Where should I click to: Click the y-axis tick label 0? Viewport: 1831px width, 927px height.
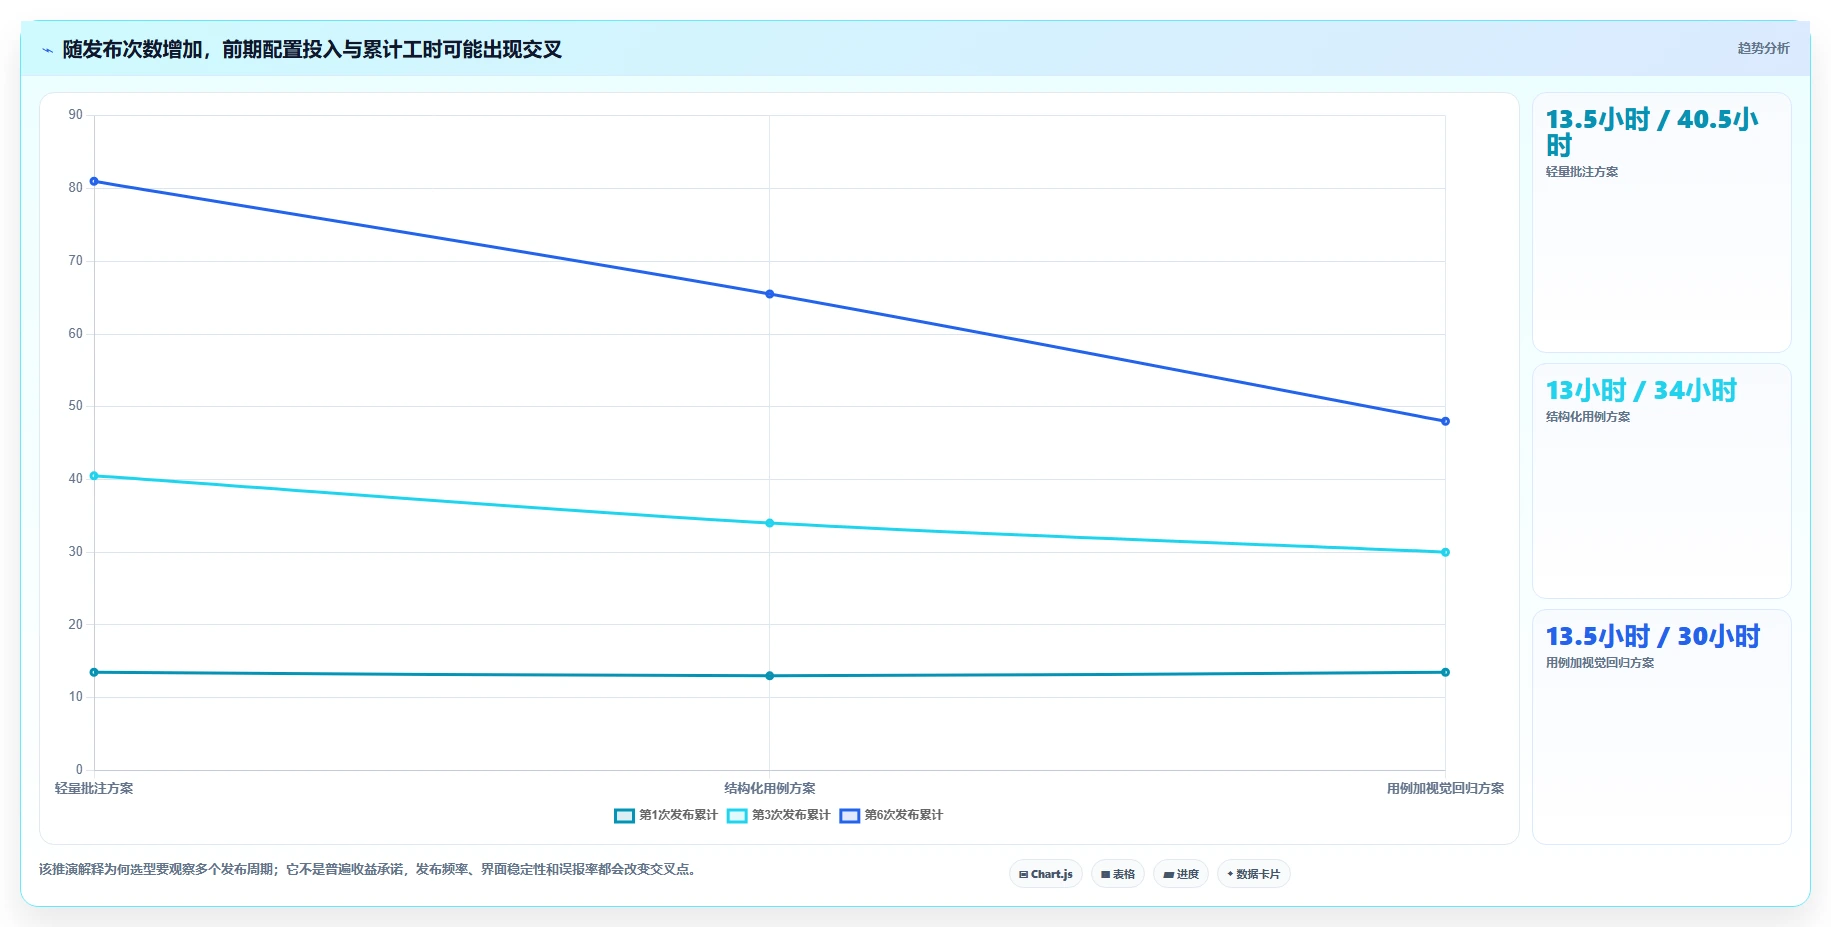79,770
